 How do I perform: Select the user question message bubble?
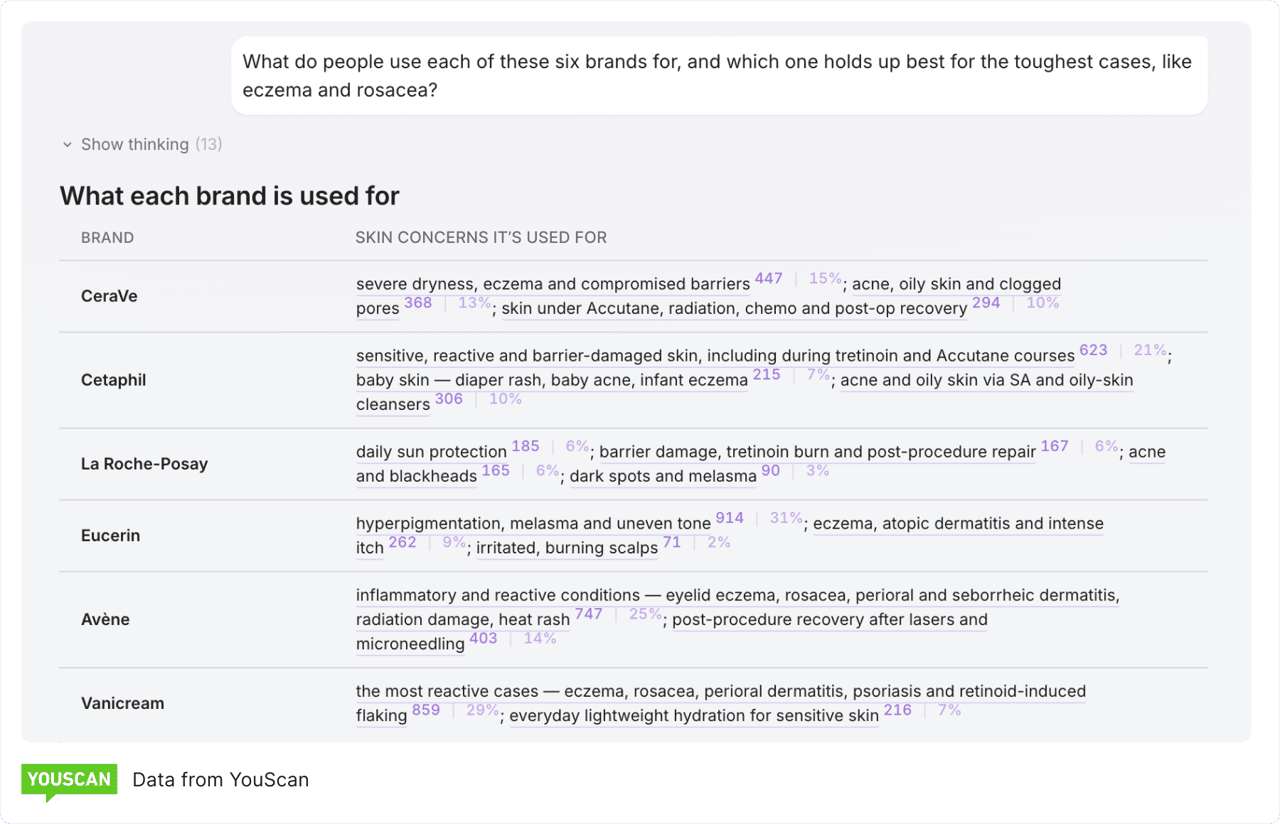(719, 76)
